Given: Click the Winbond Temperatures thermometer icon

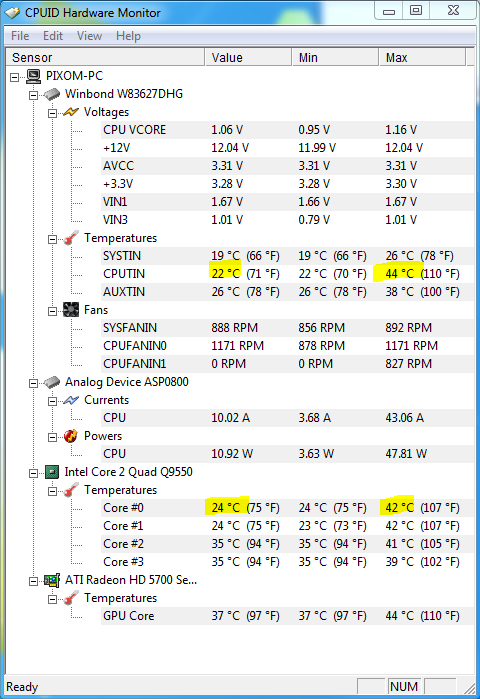Looking at the screenshot, I should (71, 238).
